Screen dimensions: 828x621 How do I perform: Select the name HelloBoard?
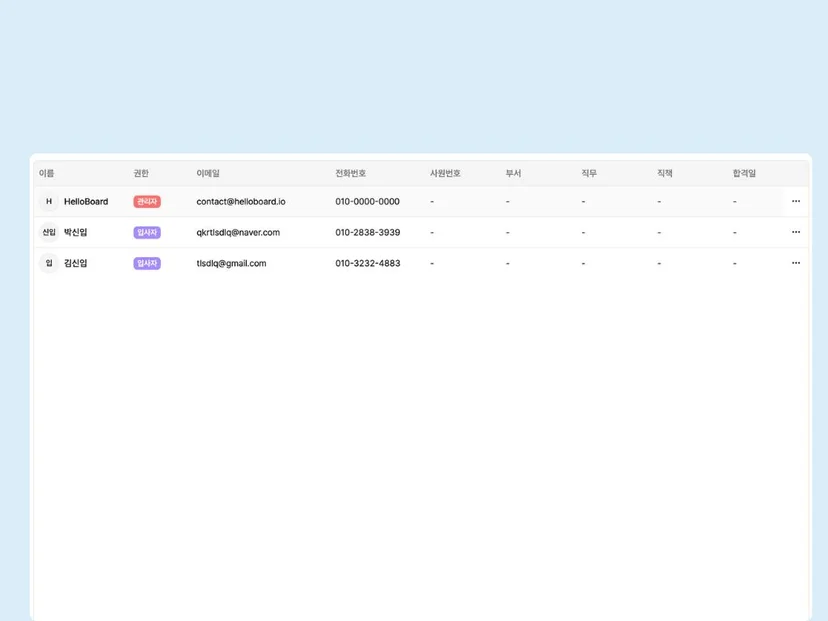[x=86, y=201]
